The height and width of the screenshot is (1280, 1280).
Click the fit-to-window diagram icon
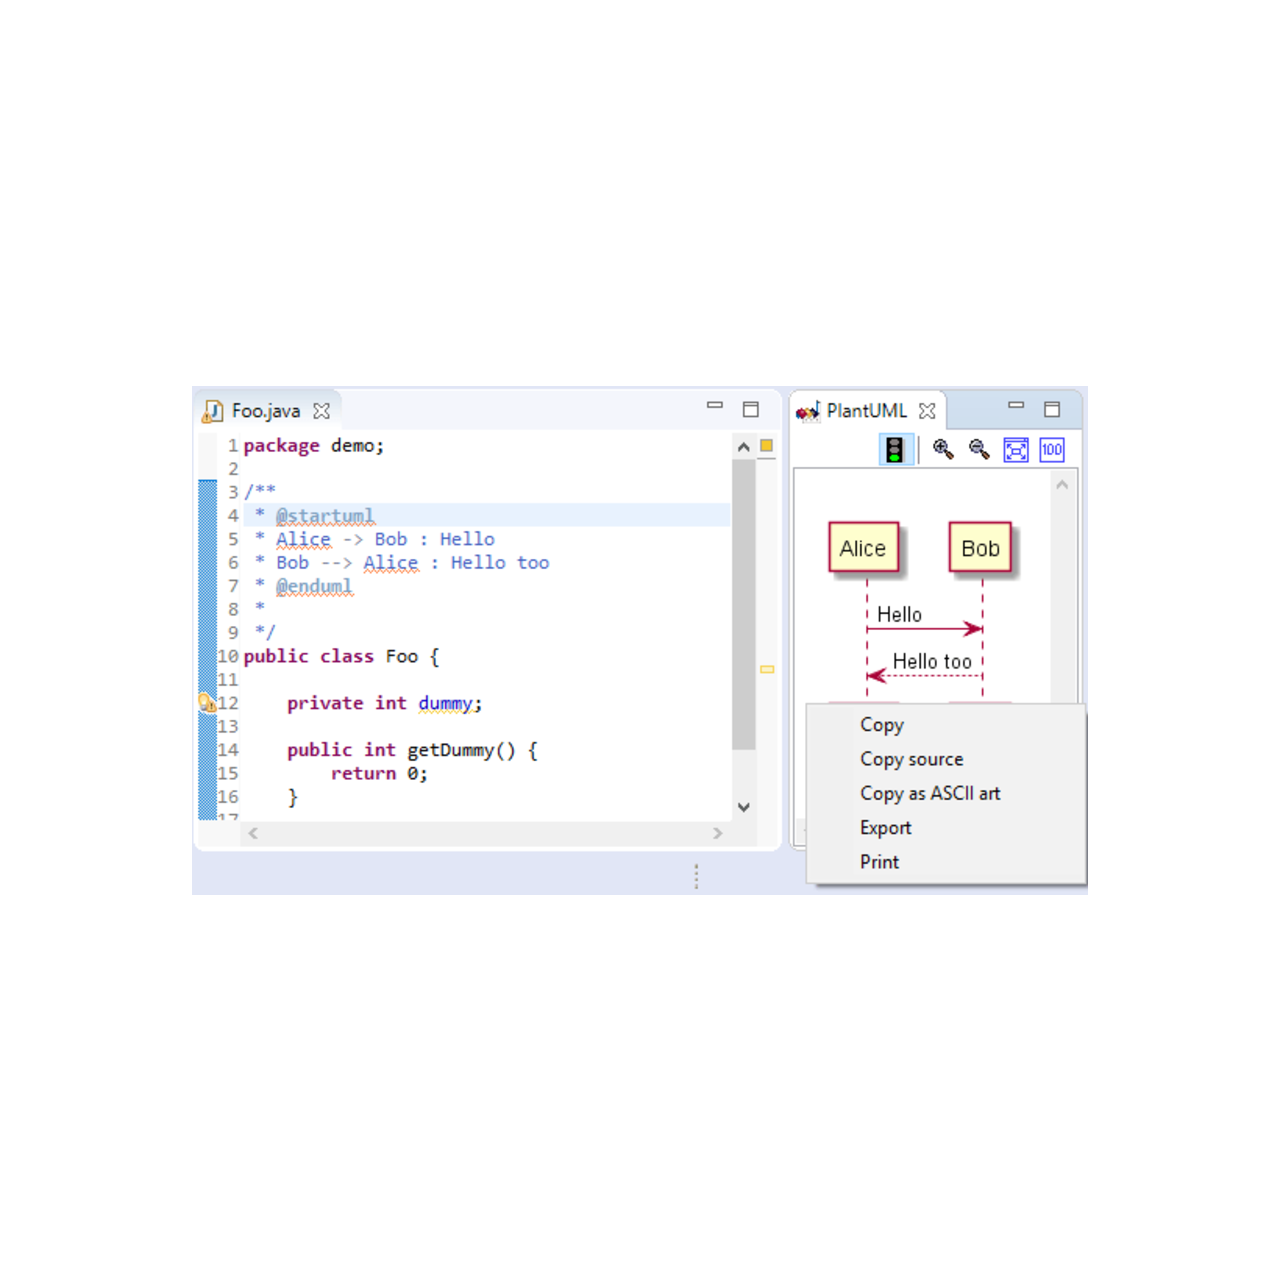click(1016, 450)
